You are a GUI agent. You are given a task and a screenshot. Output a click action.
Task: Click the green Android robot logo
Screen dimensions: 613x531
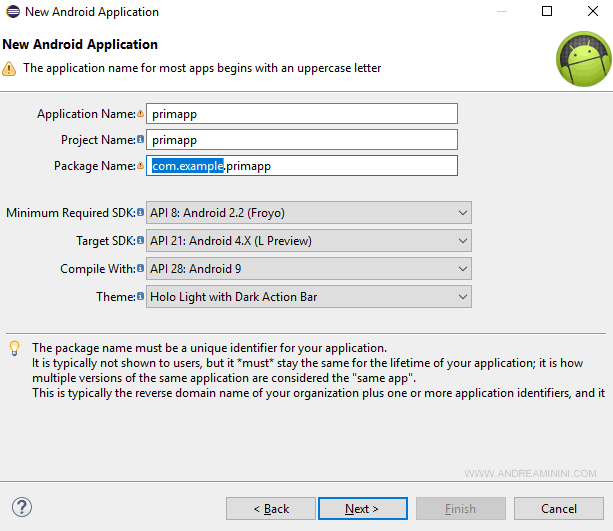point(582,59)
